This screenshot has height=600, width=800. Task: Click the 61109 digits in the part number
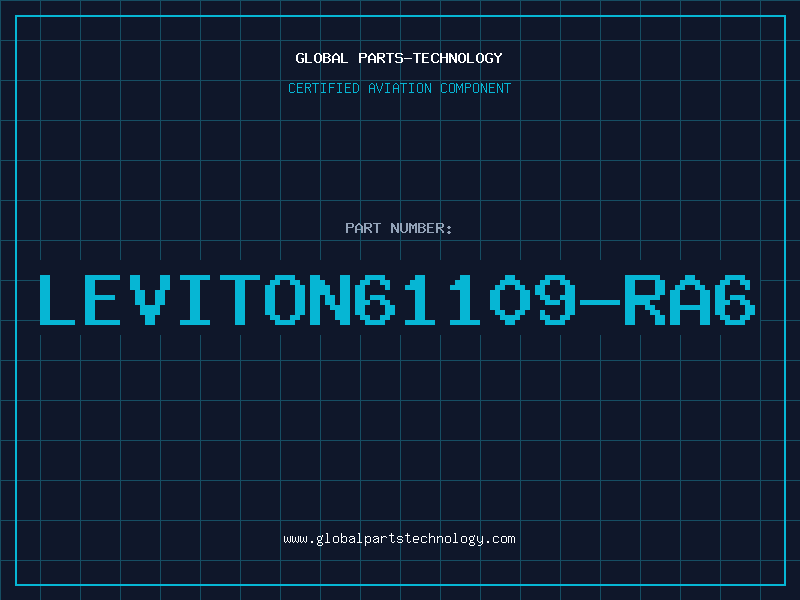point(466,300)
